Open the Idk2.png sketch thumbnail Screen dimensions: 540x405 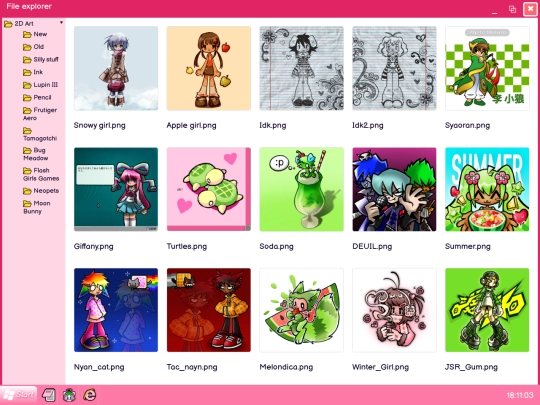point(394,68)
